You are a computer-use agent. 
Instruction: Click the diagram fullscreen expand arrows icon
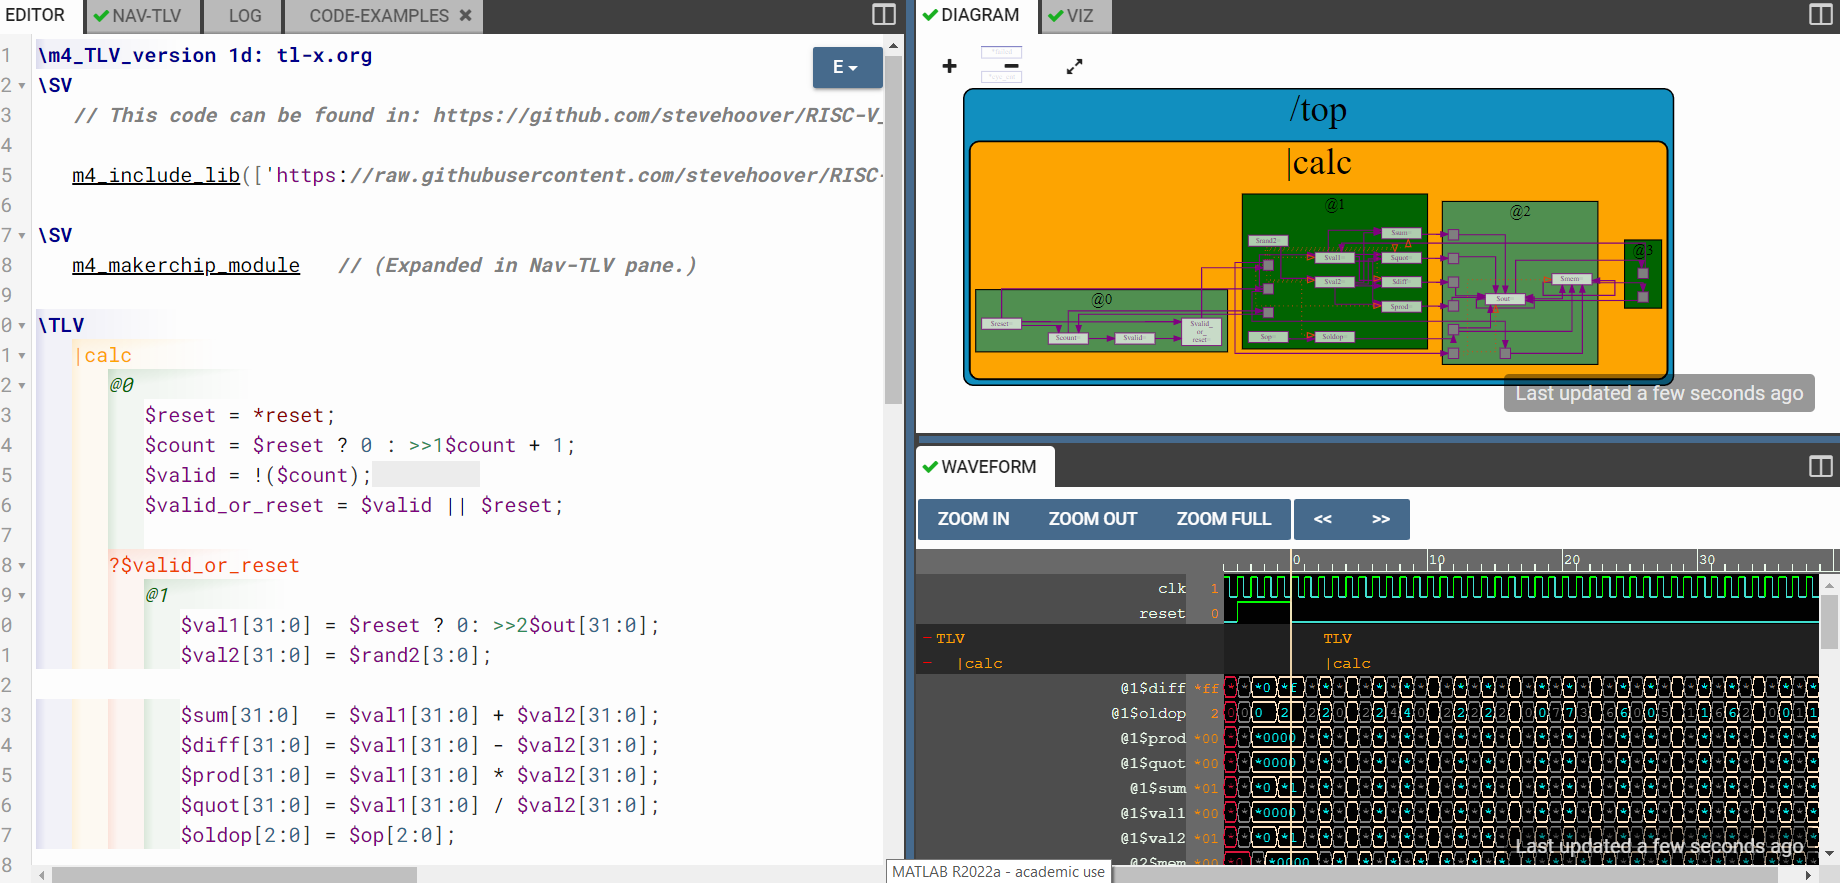coord(1074,66)
